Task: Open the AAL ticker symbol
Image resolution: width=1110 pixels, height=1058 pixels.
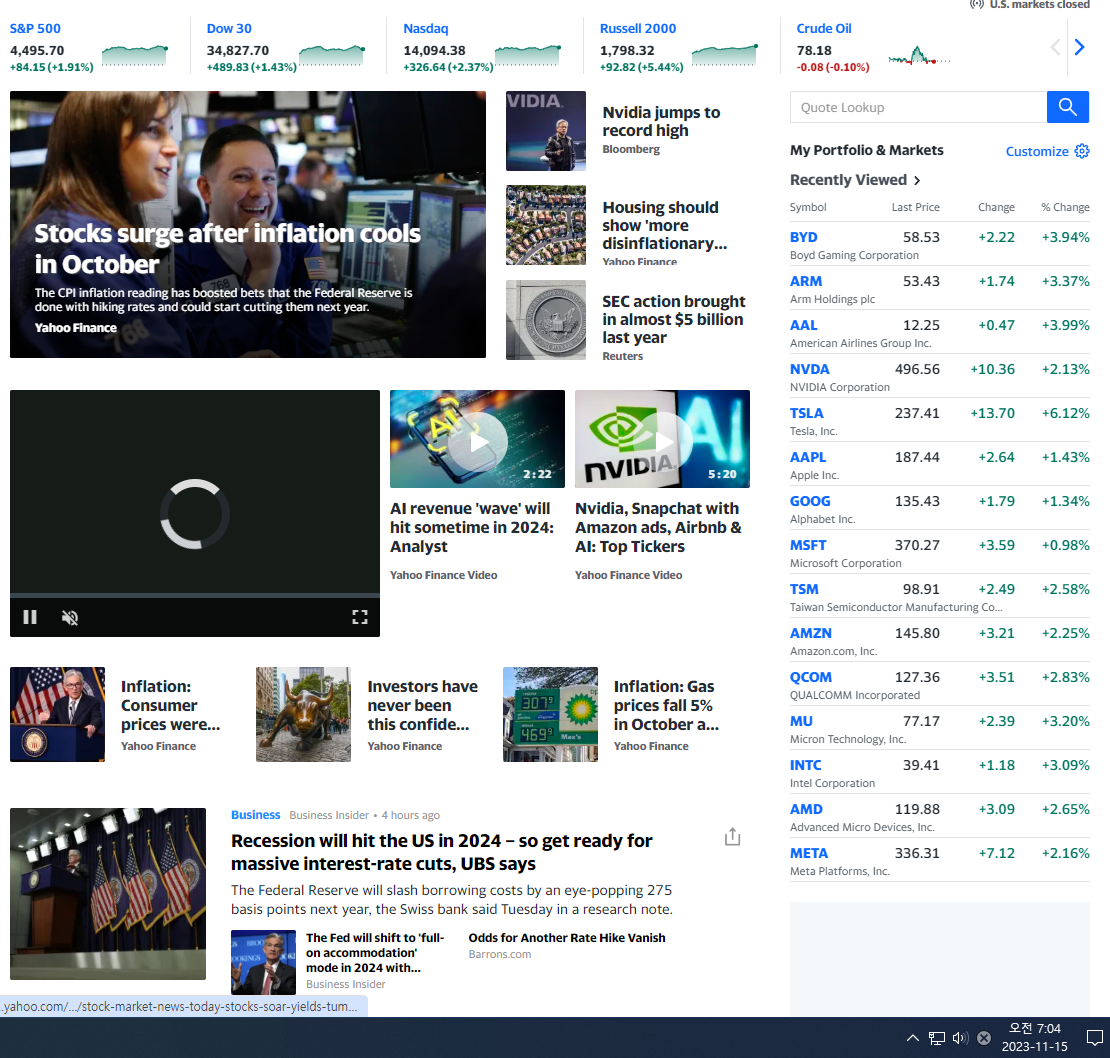Action: 803,325
